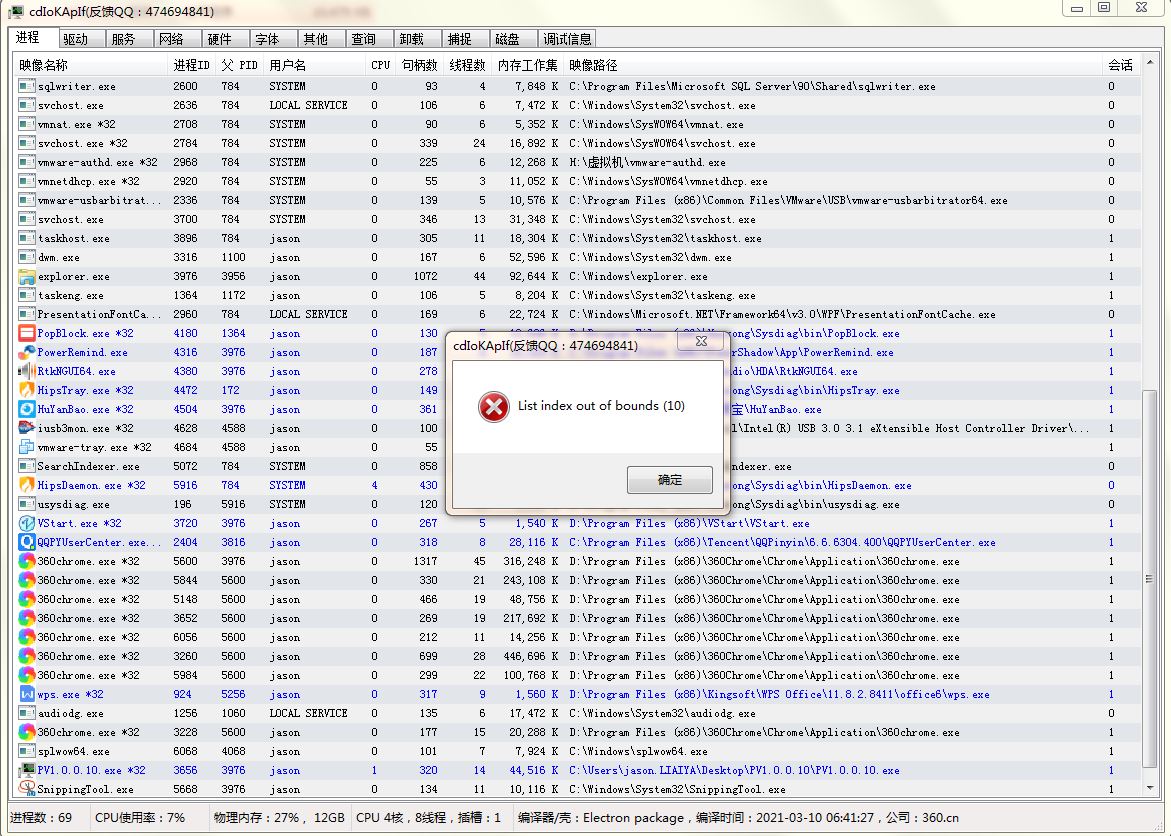Viewport: 1171px width, 836px height.
Task: Click the PopBlock.exe process icon
Action: pos(27,333)
